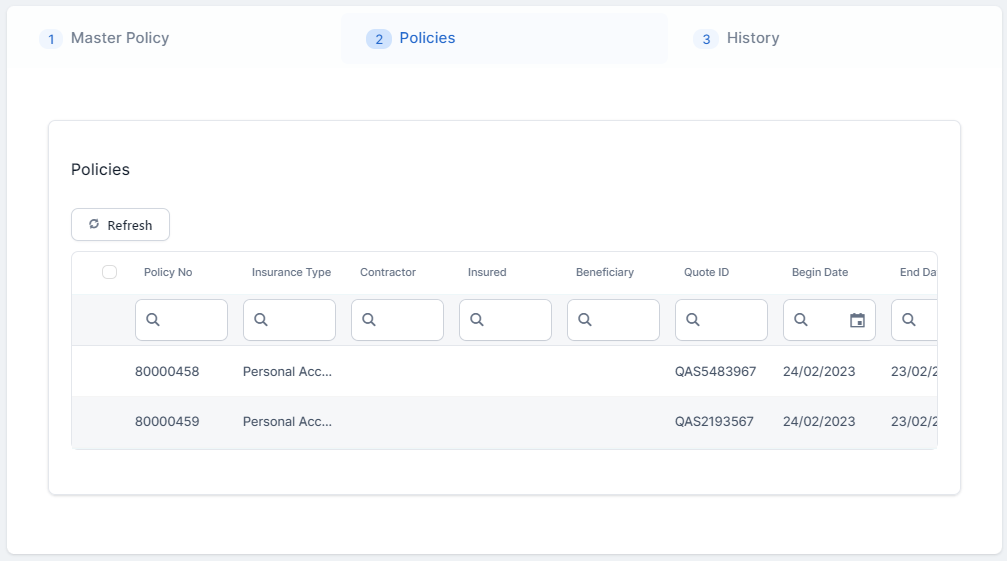
Task: Toggle the select-all checkbox in table header
Action: [110, 272]
